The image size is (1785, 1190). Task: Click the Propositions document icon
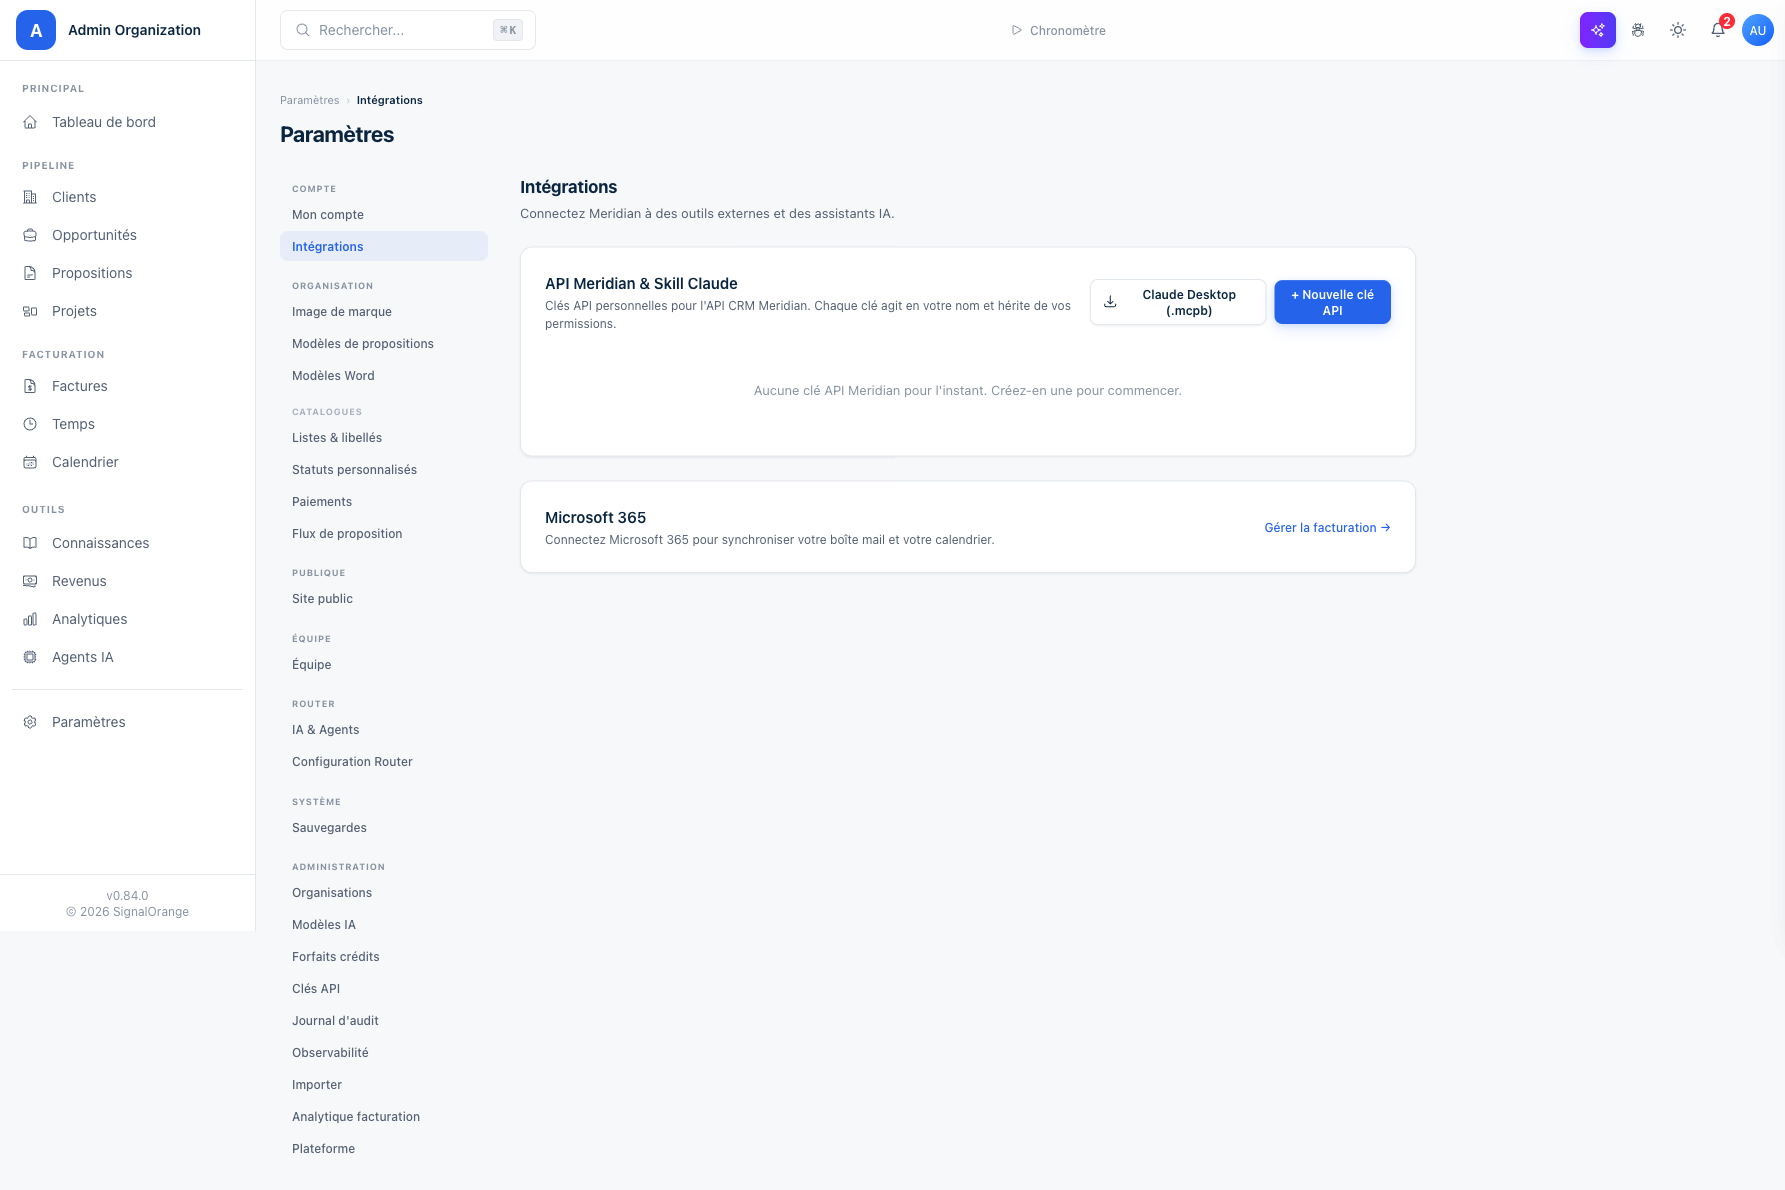point(30,273)
